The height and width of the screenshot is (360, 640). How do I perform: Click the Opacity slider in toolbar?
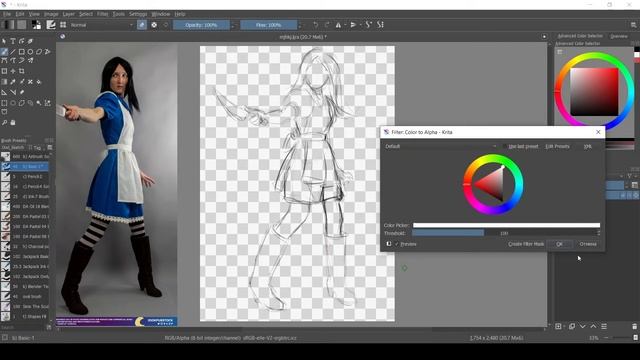(201, 25)
